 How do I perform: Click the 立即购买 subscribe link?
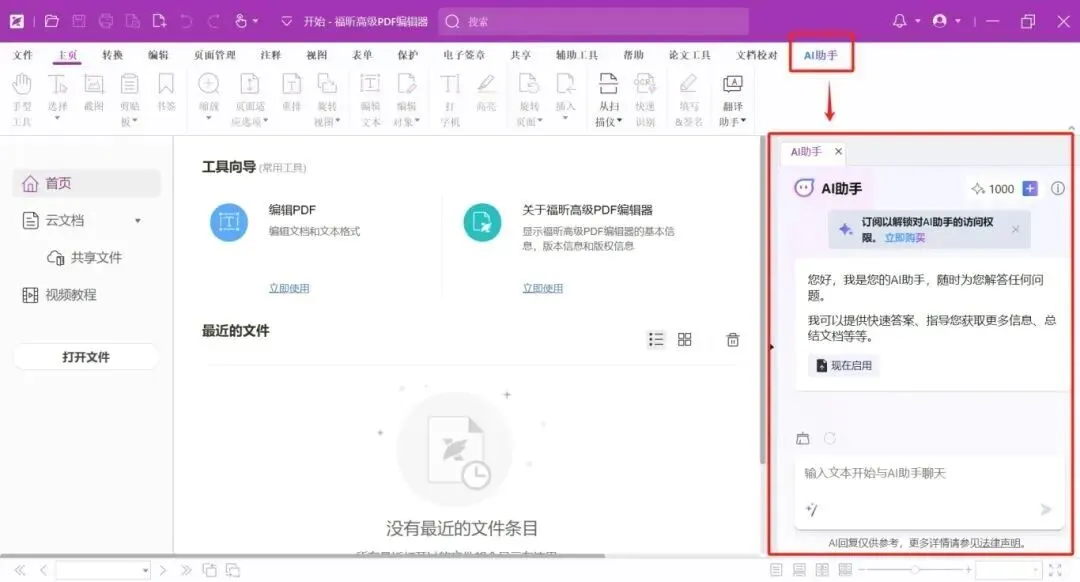[905, 238]
